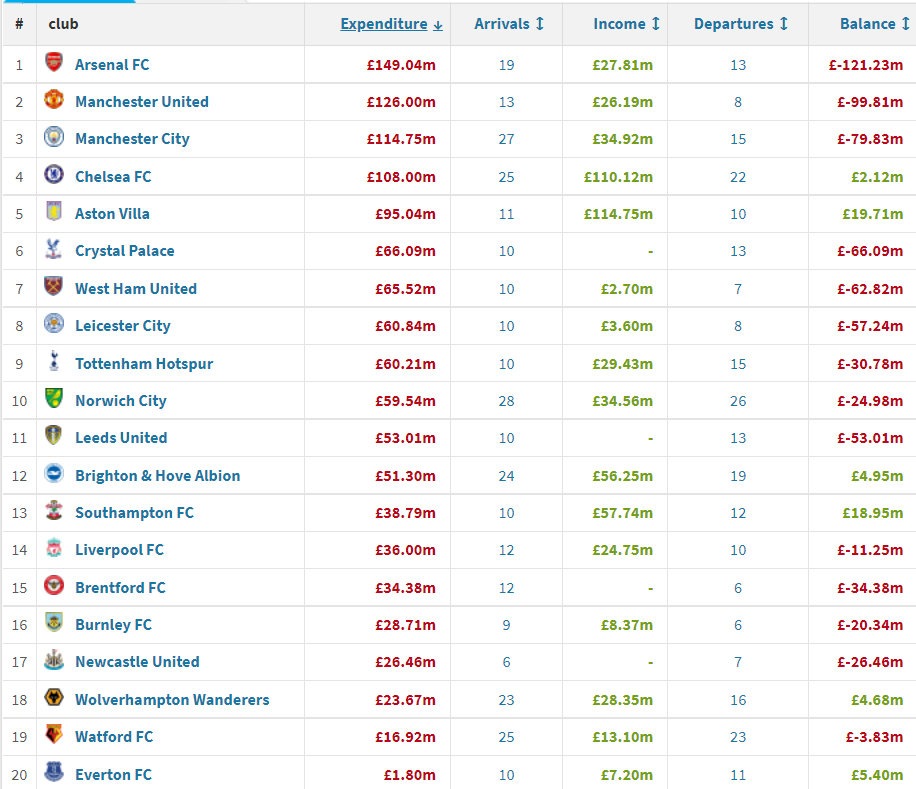916x789 pixels.
Task: Click the Leeds United club crest
Action: (x=54, y=436)
